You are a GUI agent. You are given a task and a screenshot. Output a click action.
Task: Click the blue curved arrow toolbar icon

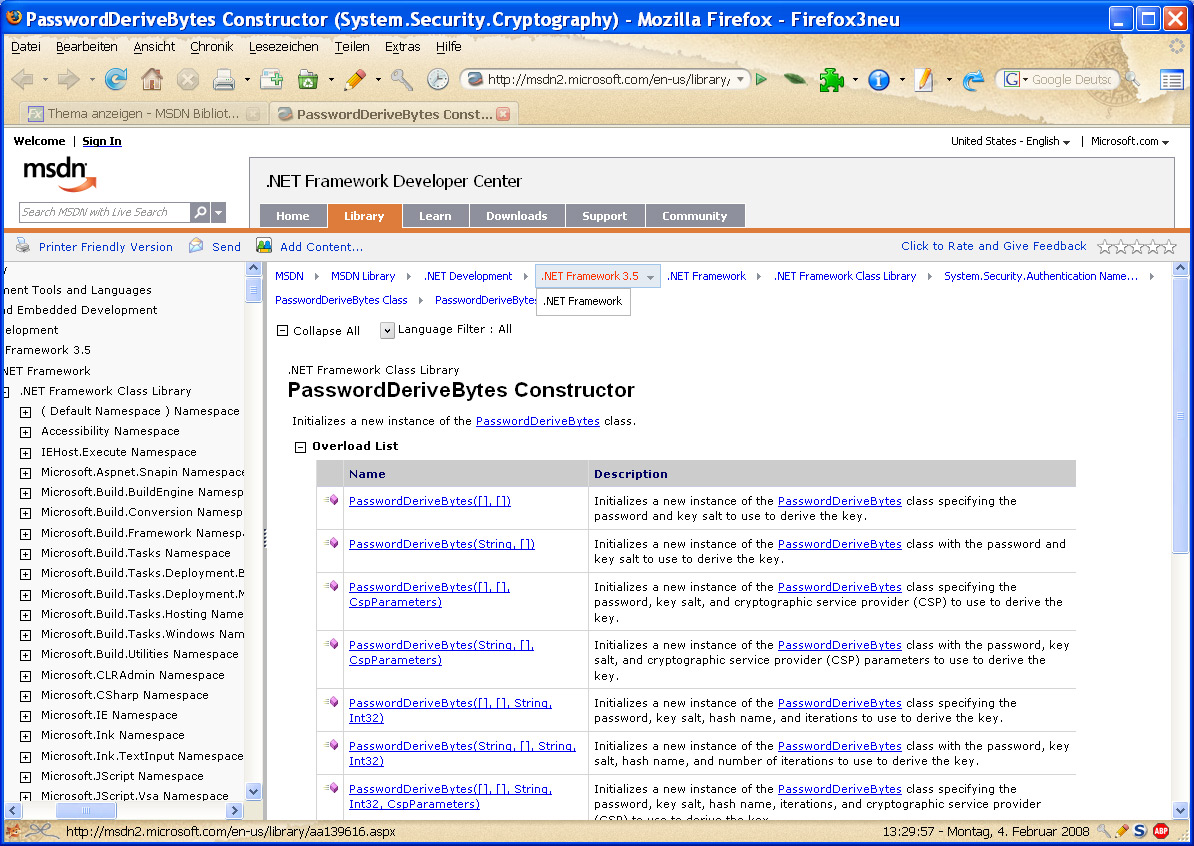coord(972,79)
